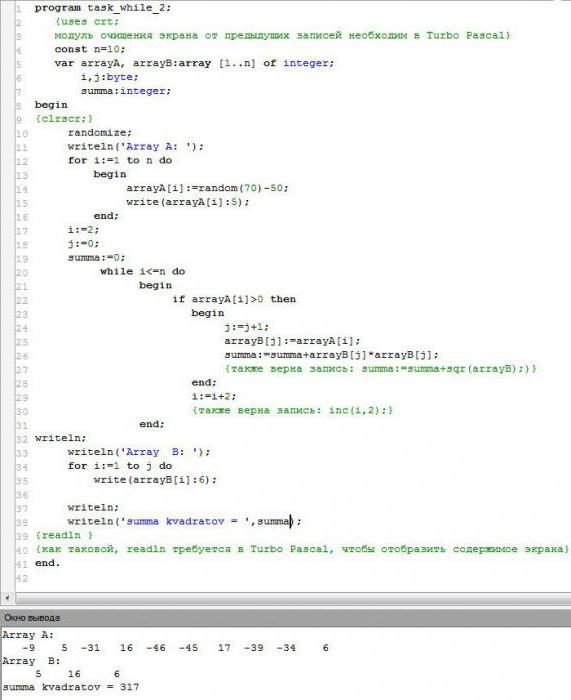Click line number 20 in the gutter
Viewport: 571px width, 700px height.
(22, 273)
